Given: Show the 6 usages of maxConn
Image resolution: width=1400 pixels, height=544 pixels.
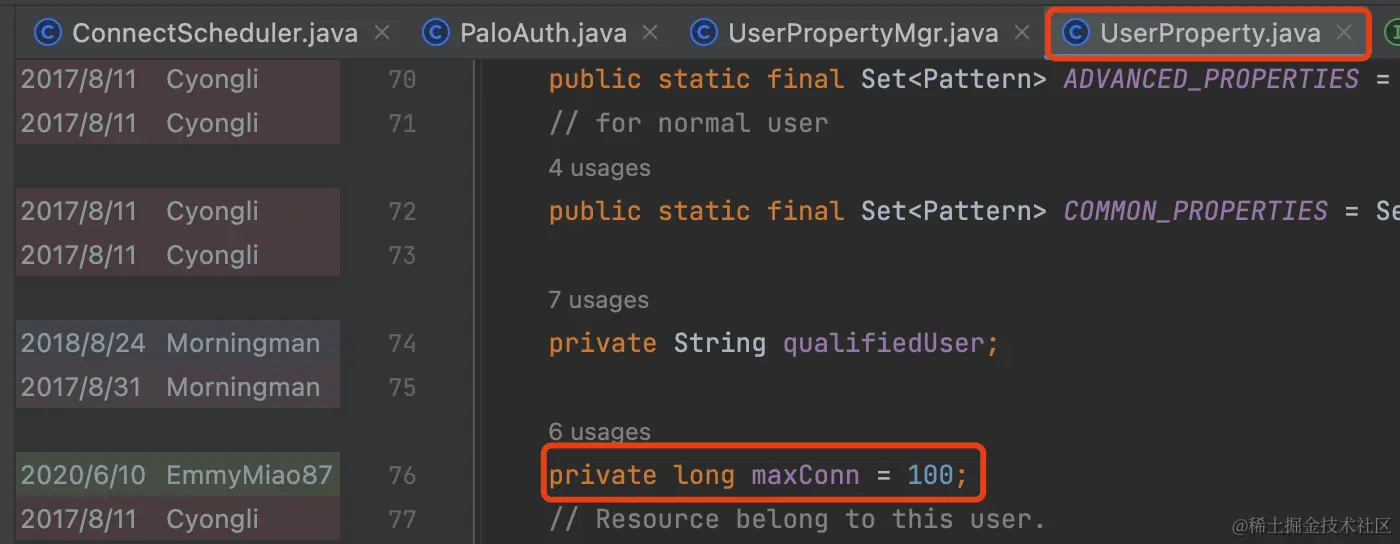Looking at the screenshot, I should click(x=599, y=432).
